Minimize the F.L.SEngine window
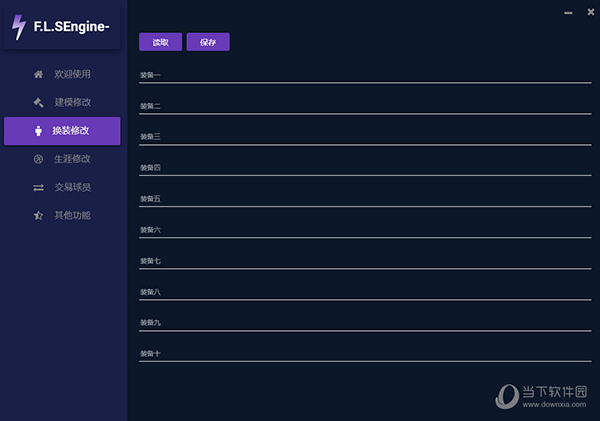This screenshot has height=421, width=600. 568,12
